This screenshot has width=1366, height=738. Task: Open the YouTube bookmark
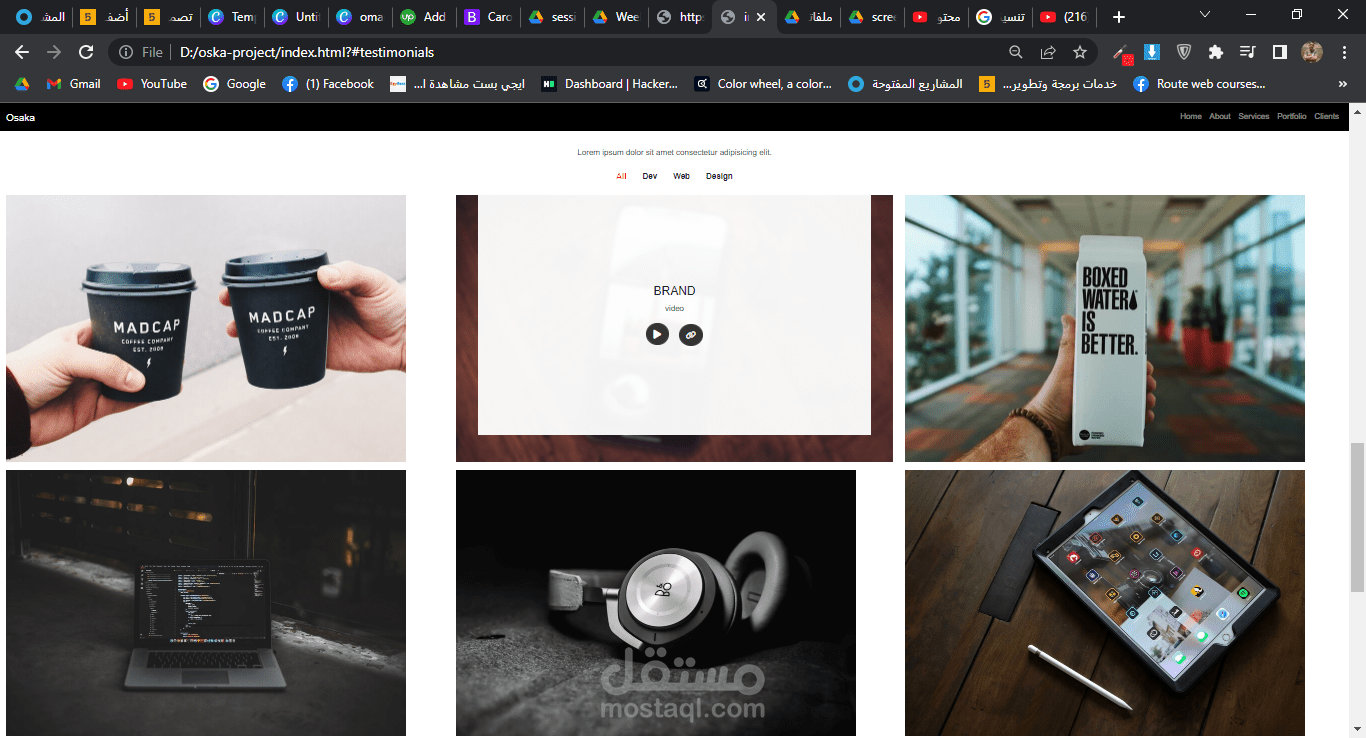click(x=152, y=84)
